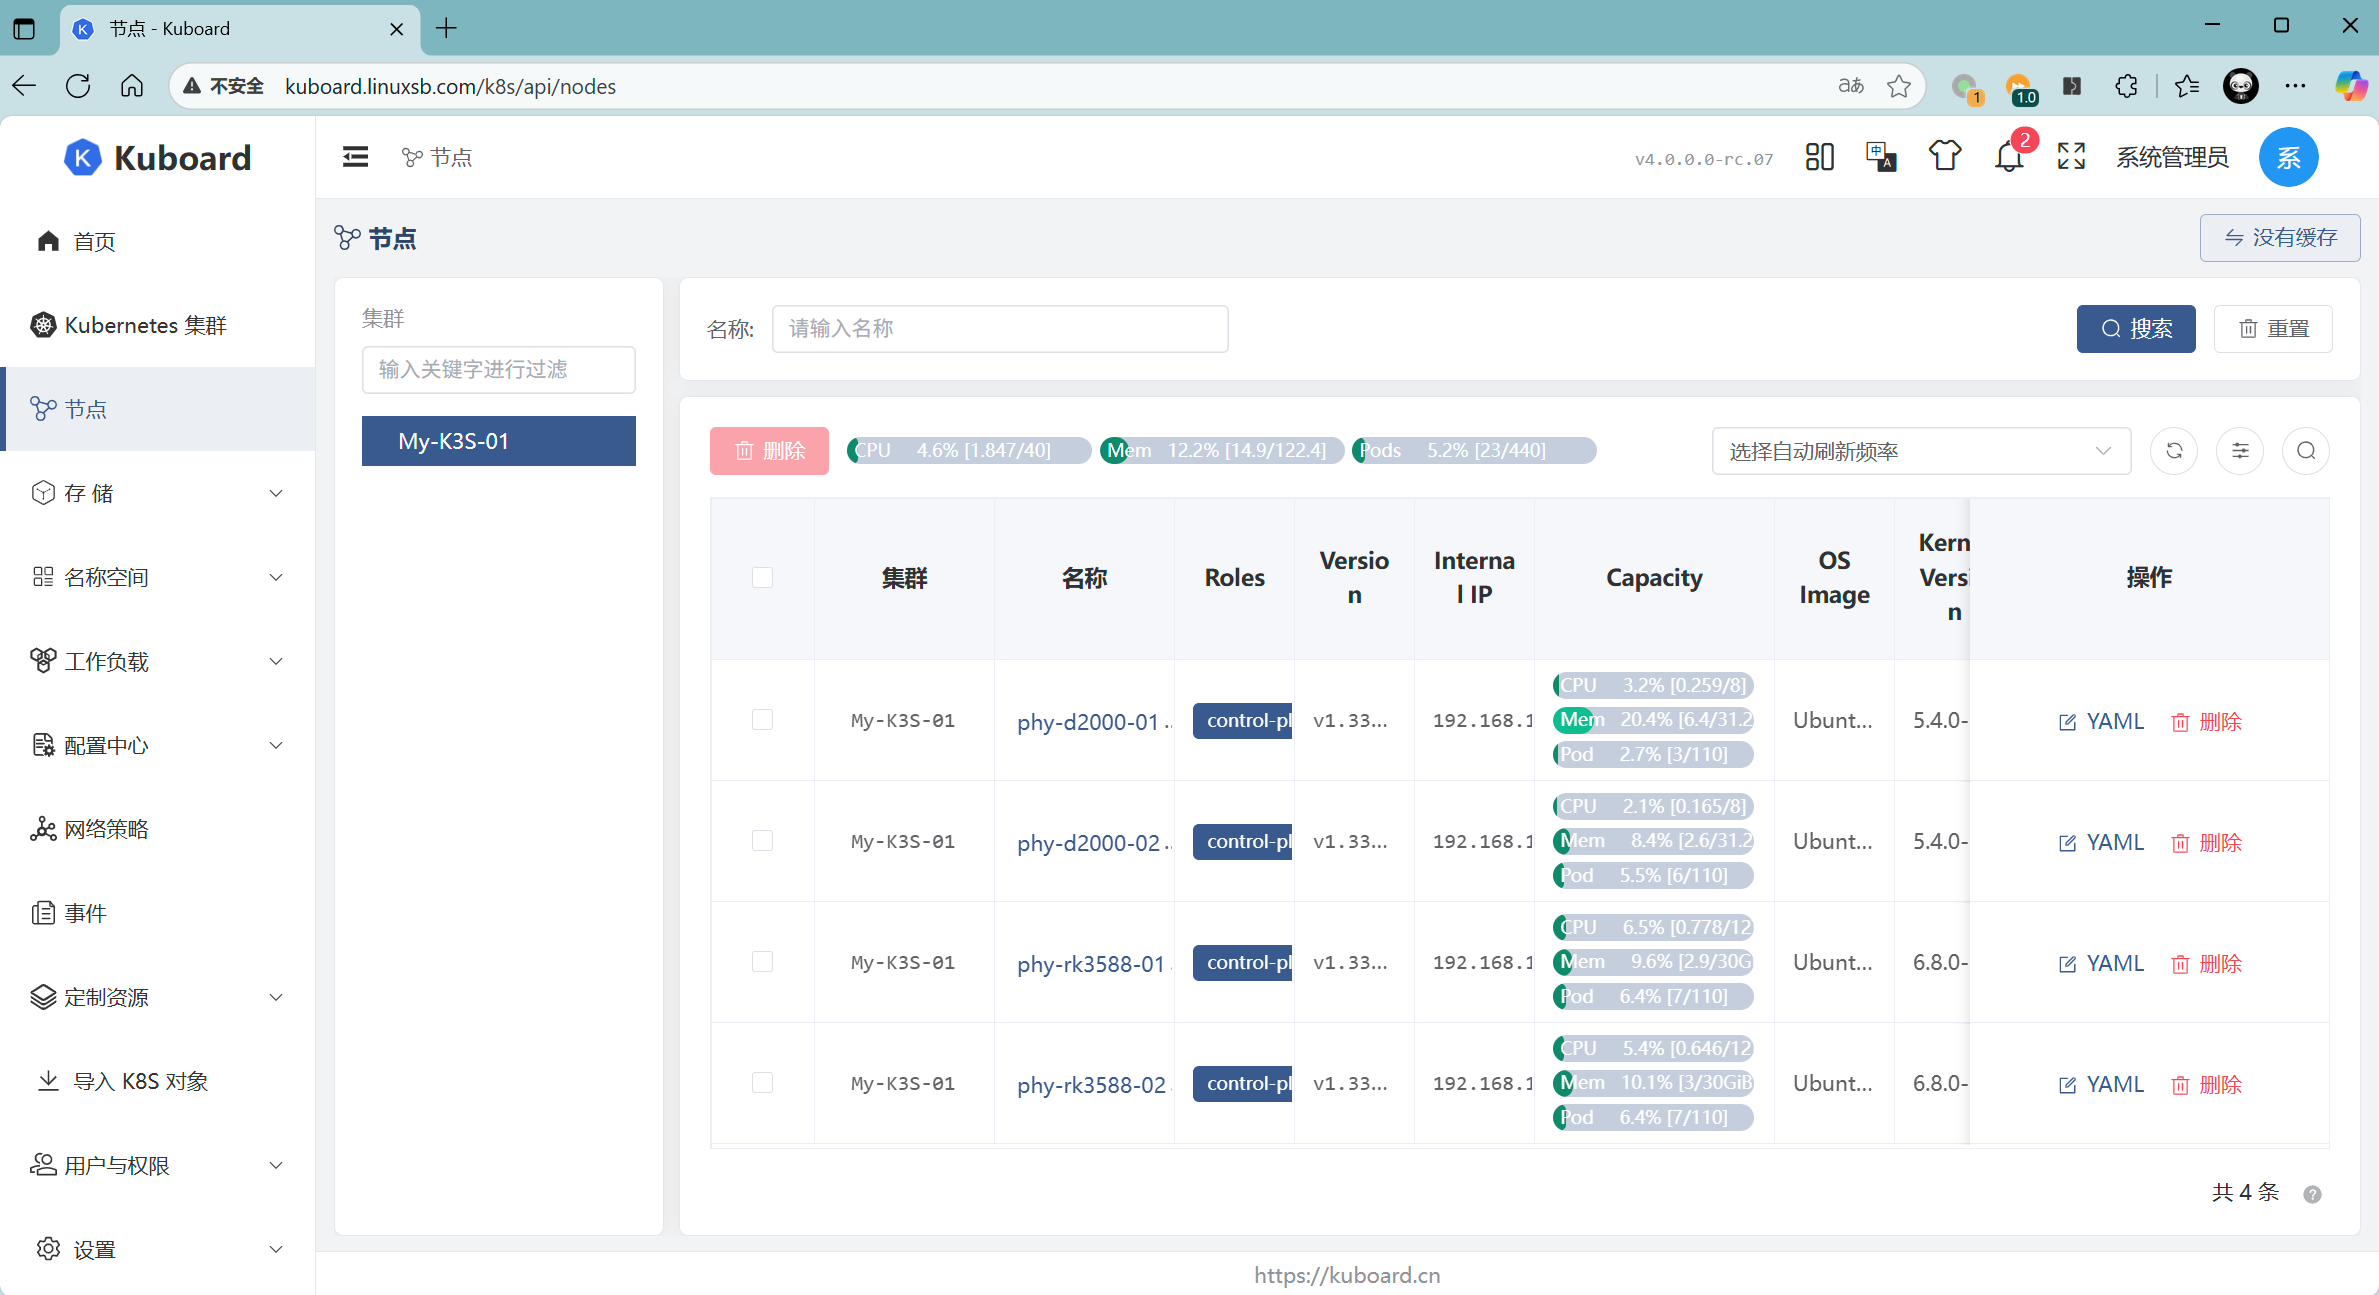Click the 搜索 search button
Viewport: 2379px width, 1295px height.
pyautogui.click(x=2135, y=329)
